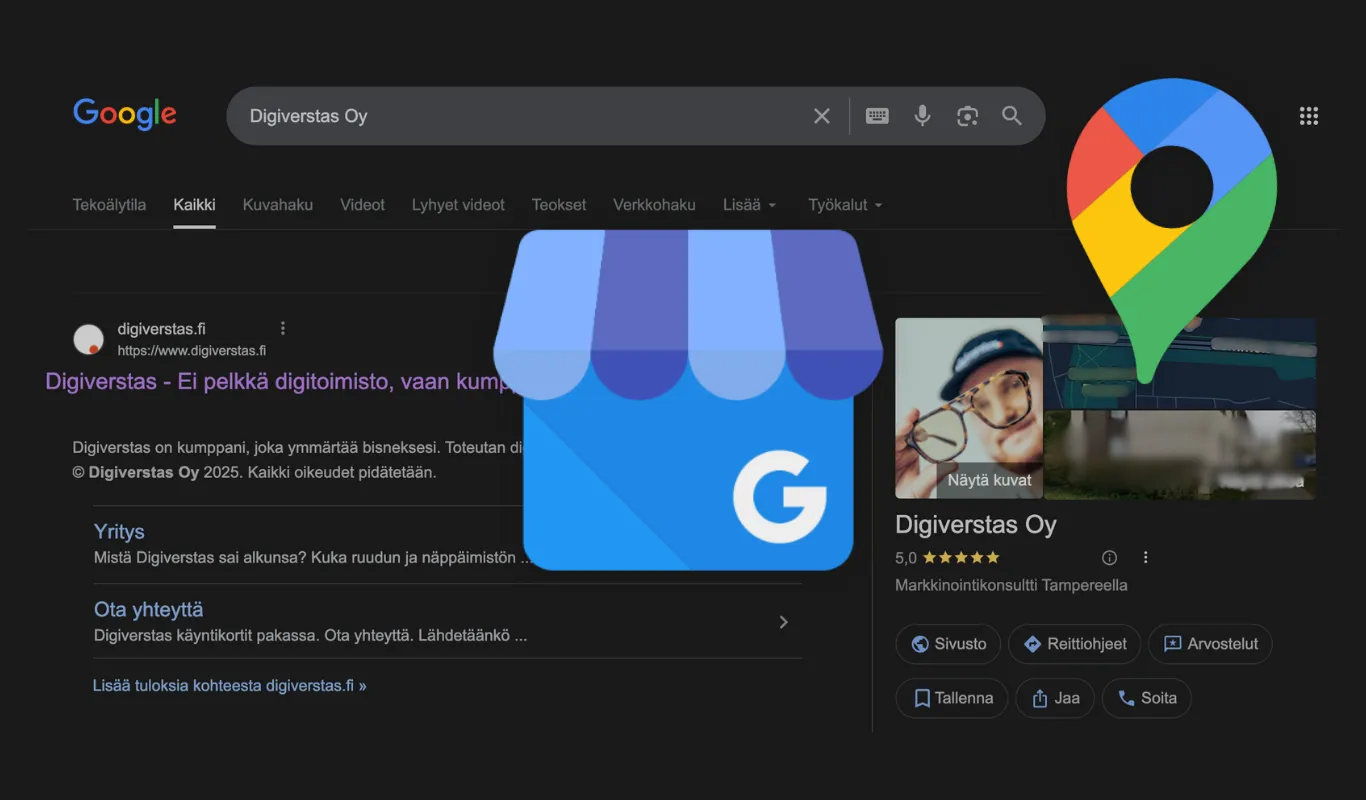Open the Ota yhteyttä sitelink
Screen dimensions: 1366x800
149,609
